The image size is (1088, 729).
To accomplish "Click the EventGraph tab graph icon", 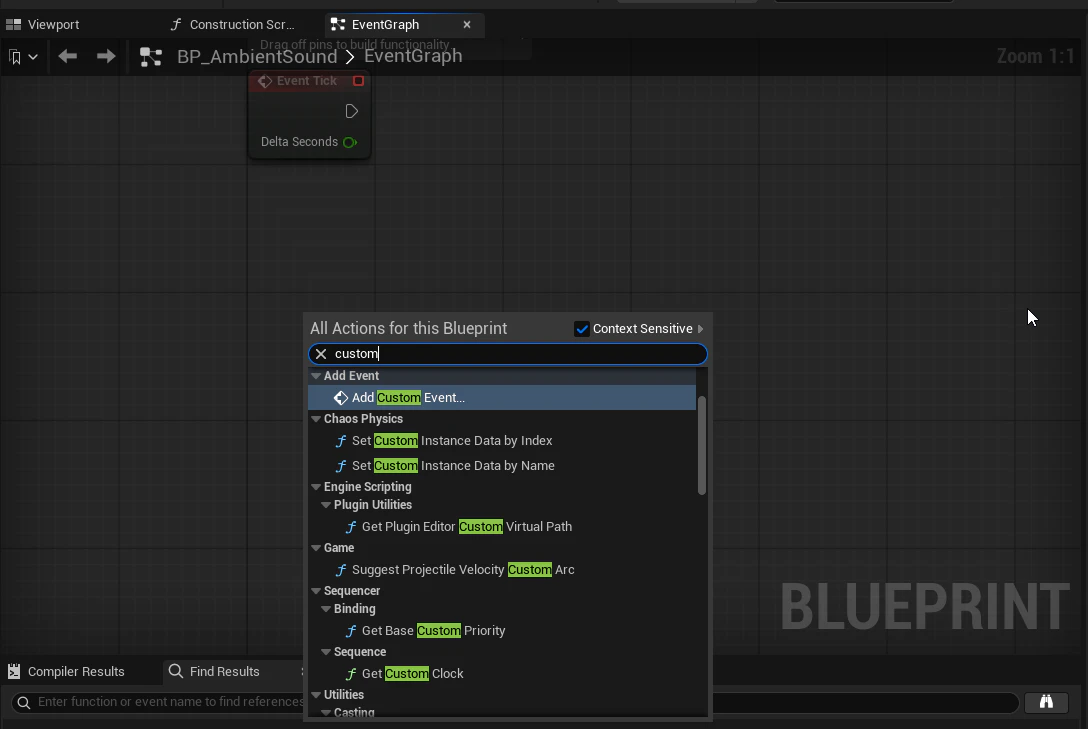I will pos(338,24).
